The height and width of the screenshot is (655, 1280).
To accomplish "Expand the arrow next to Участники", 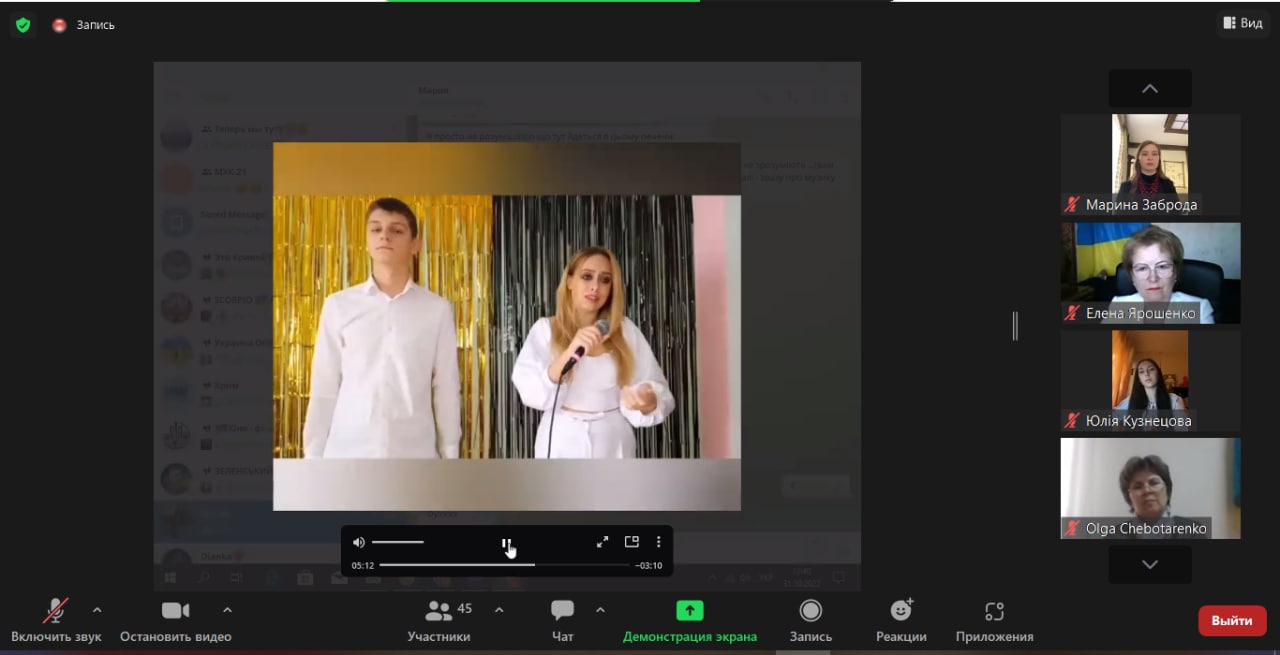I will click(x=499, y=610).
